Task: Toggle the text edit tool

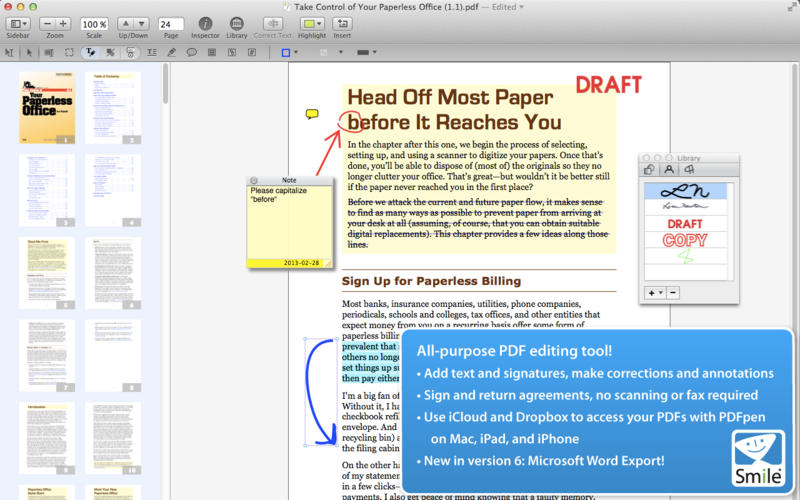Action: [89, 52]
